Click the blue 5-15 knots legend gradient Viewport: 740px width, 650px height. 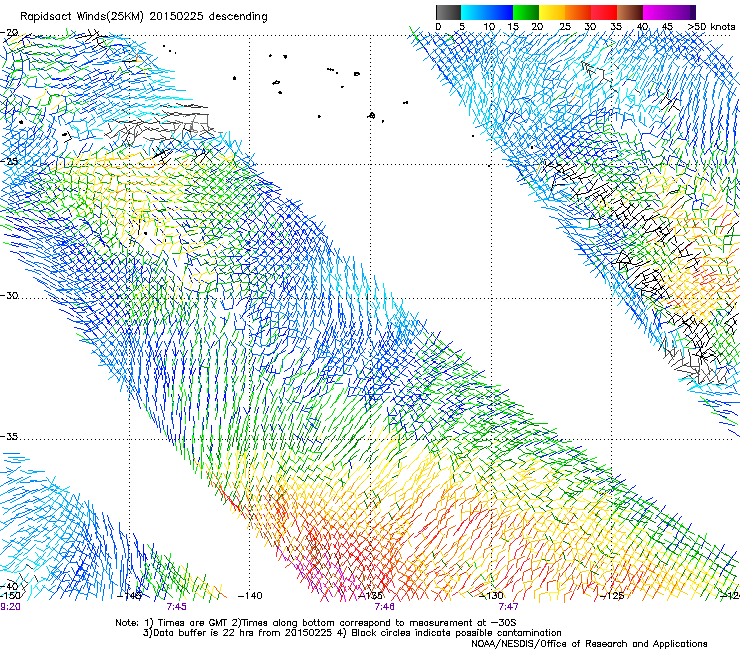click(x=487, y=12)
